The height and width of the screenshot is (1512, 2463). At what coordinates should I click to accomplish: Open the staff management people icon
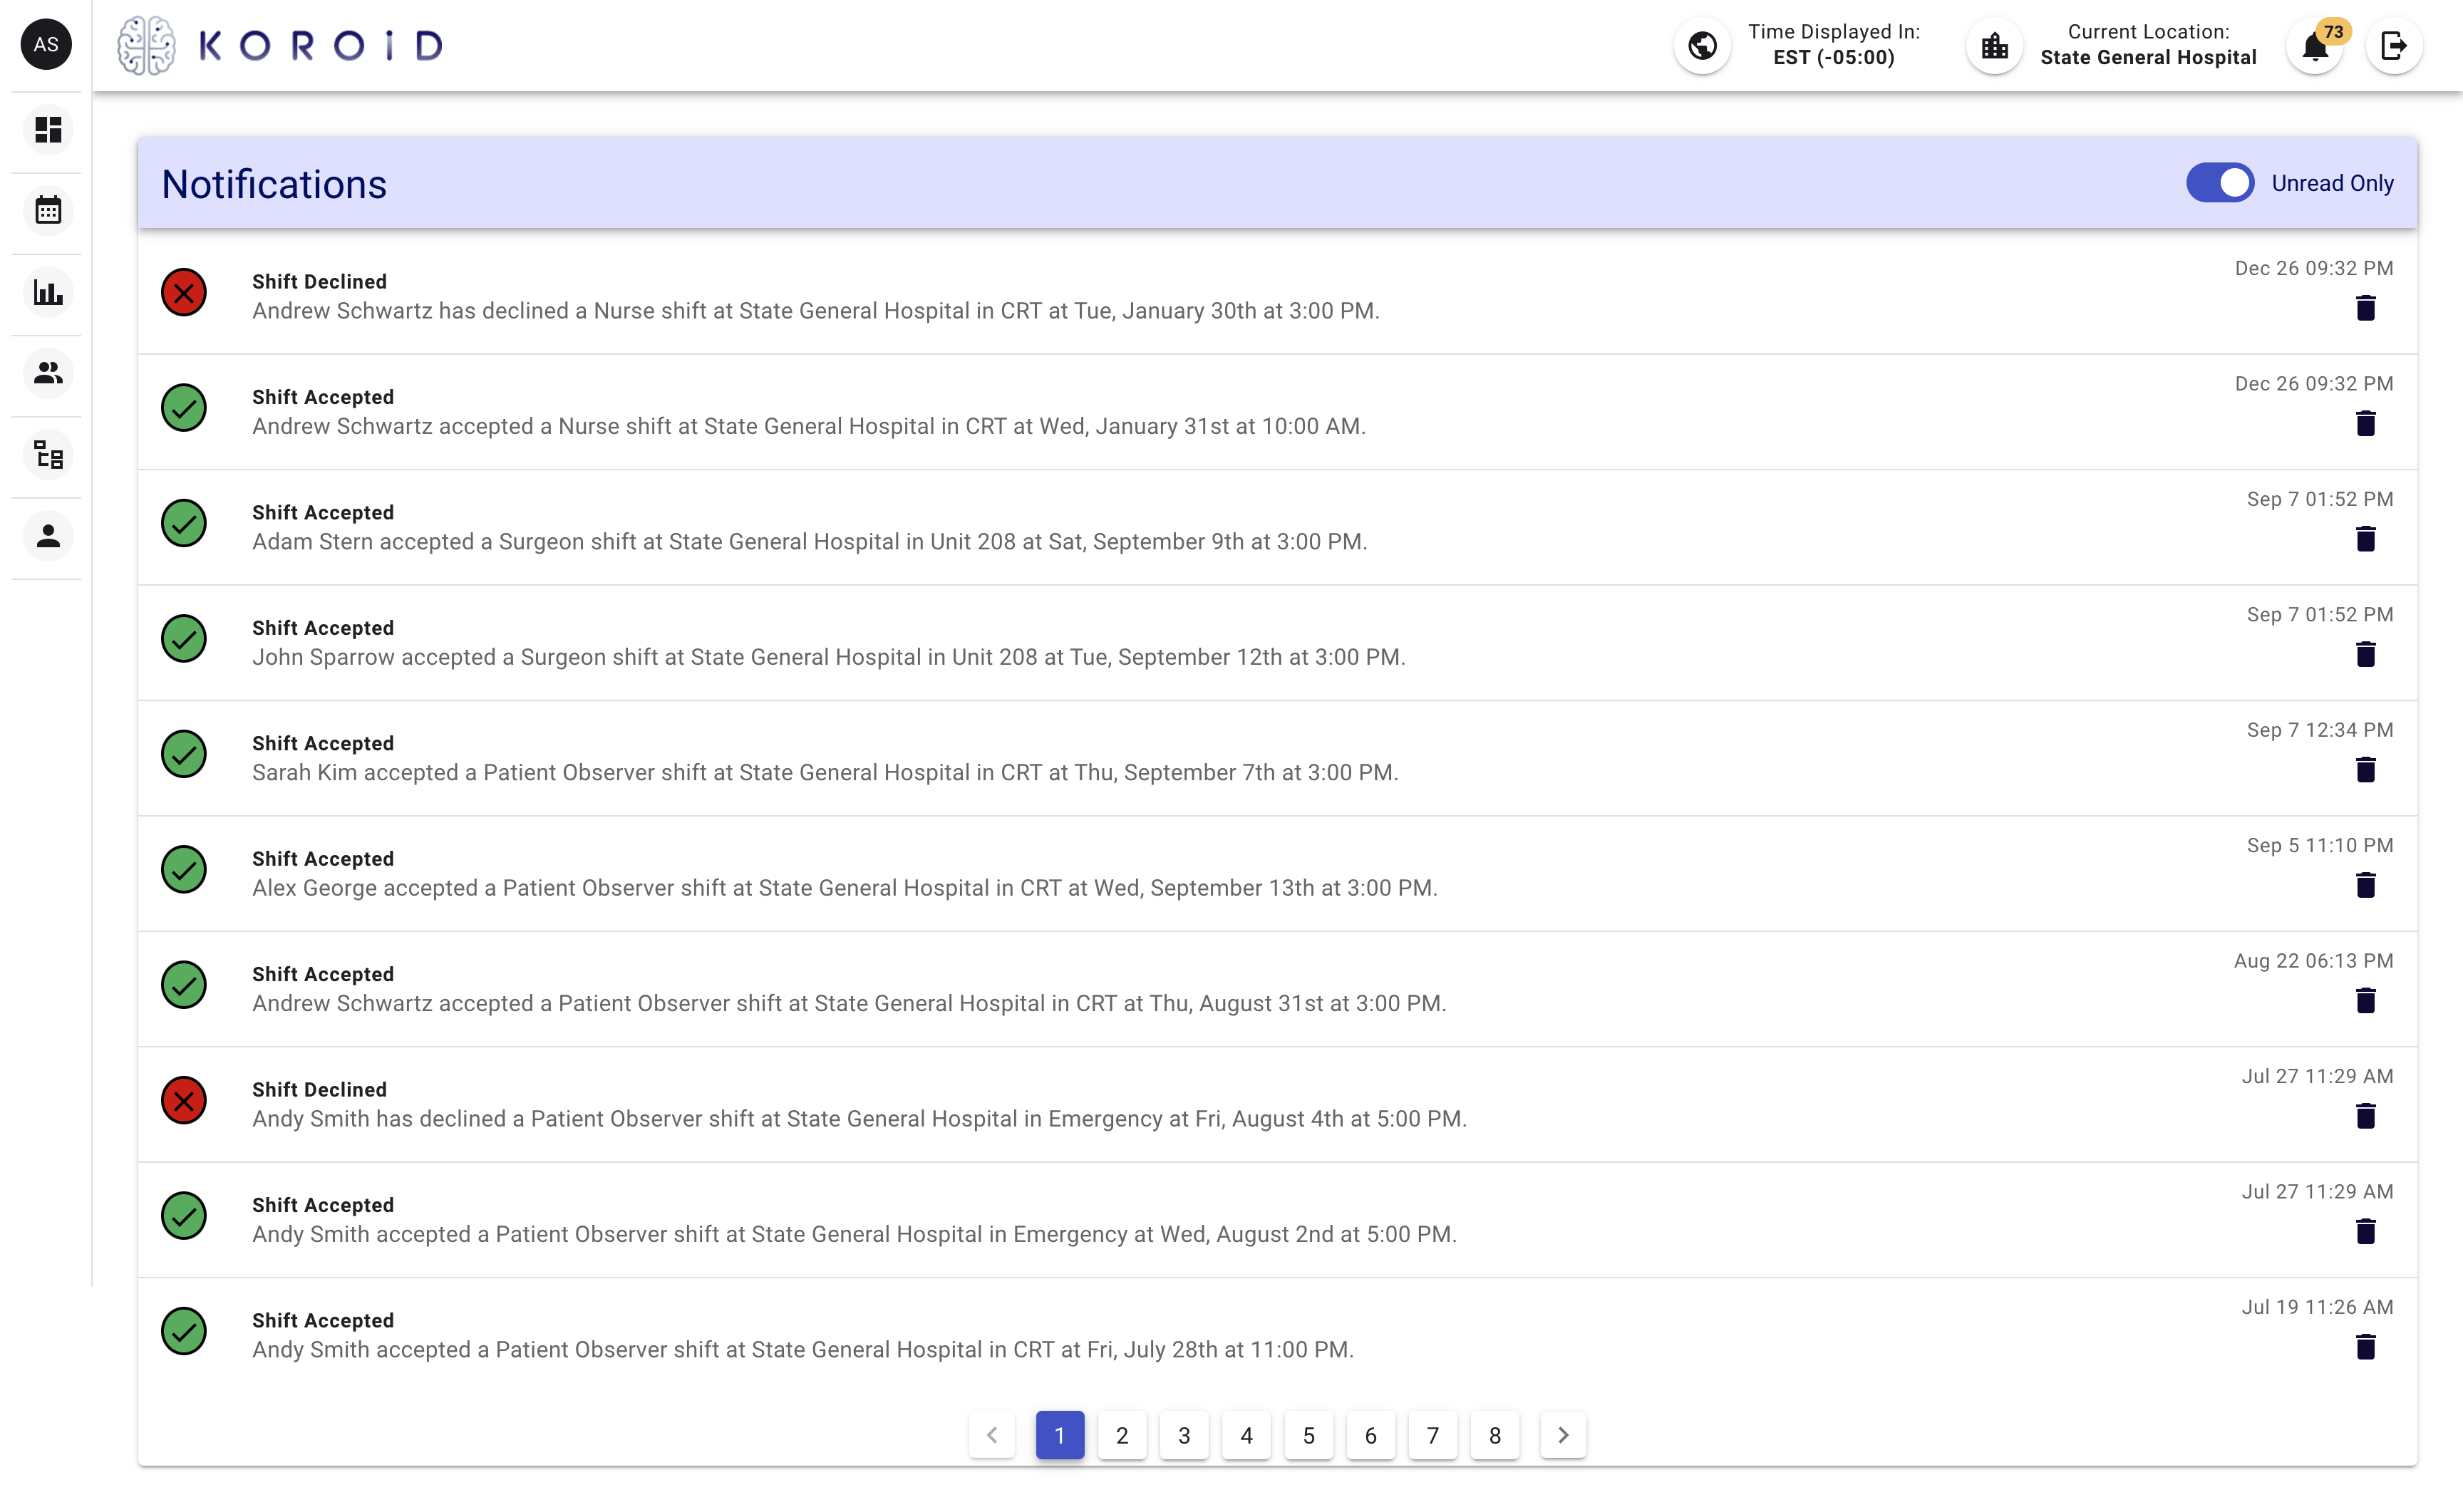[47, 373]
